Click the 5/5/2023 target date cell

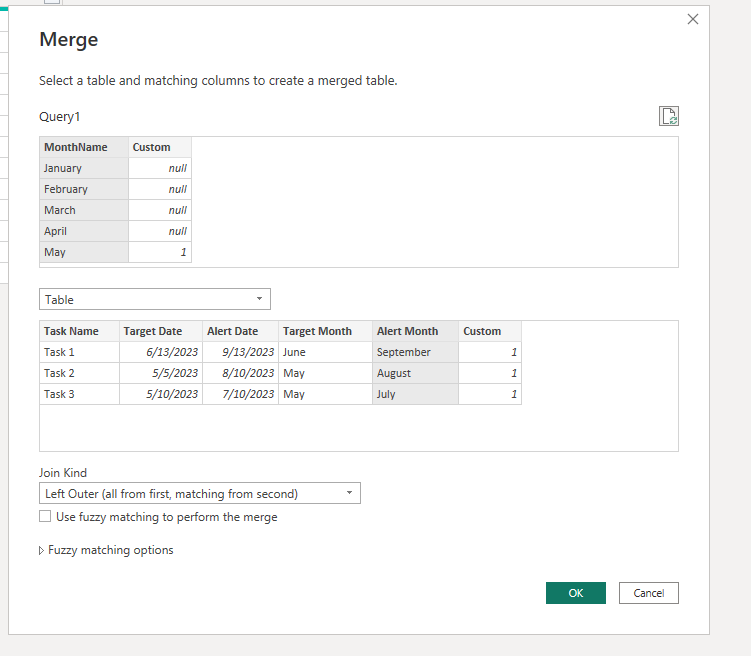pos(161,373)
